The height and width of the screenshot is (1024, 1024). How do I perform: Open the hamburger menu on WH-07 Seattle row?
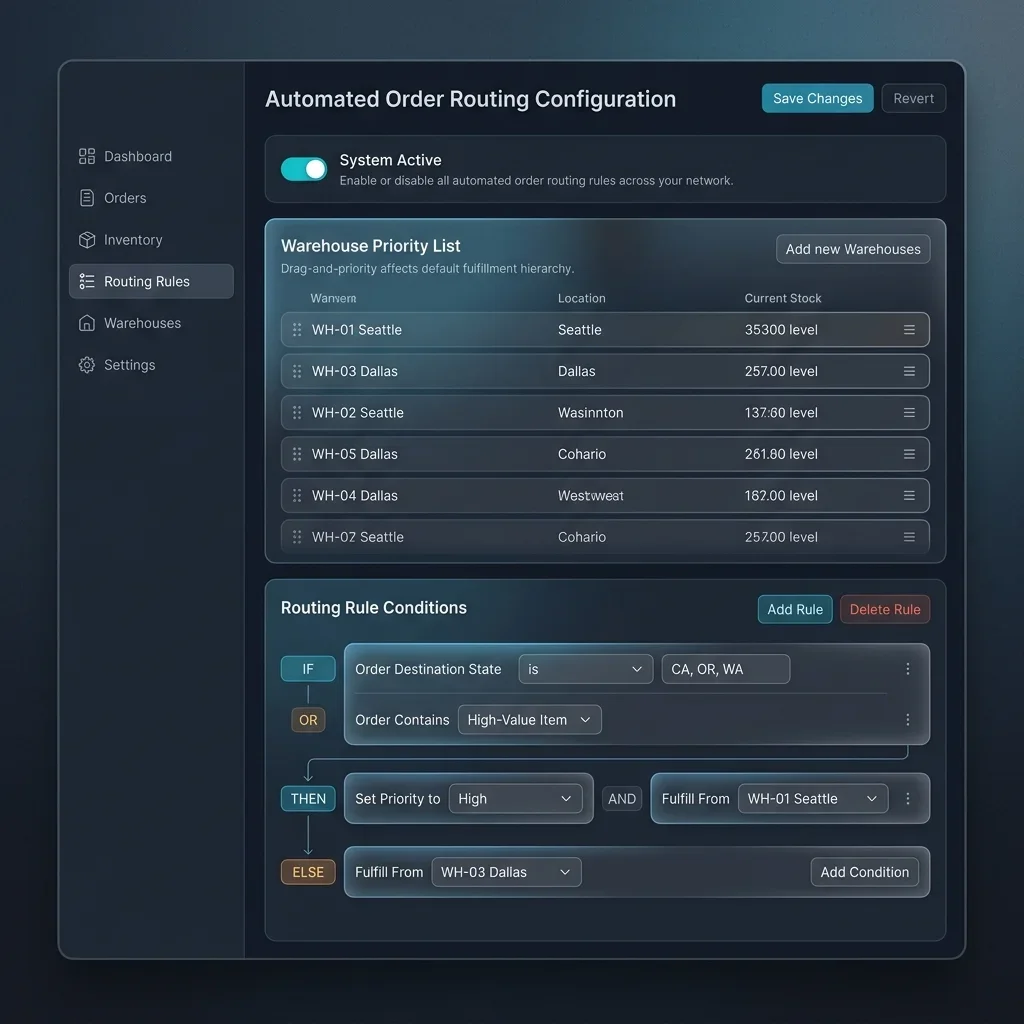point(909,537)
